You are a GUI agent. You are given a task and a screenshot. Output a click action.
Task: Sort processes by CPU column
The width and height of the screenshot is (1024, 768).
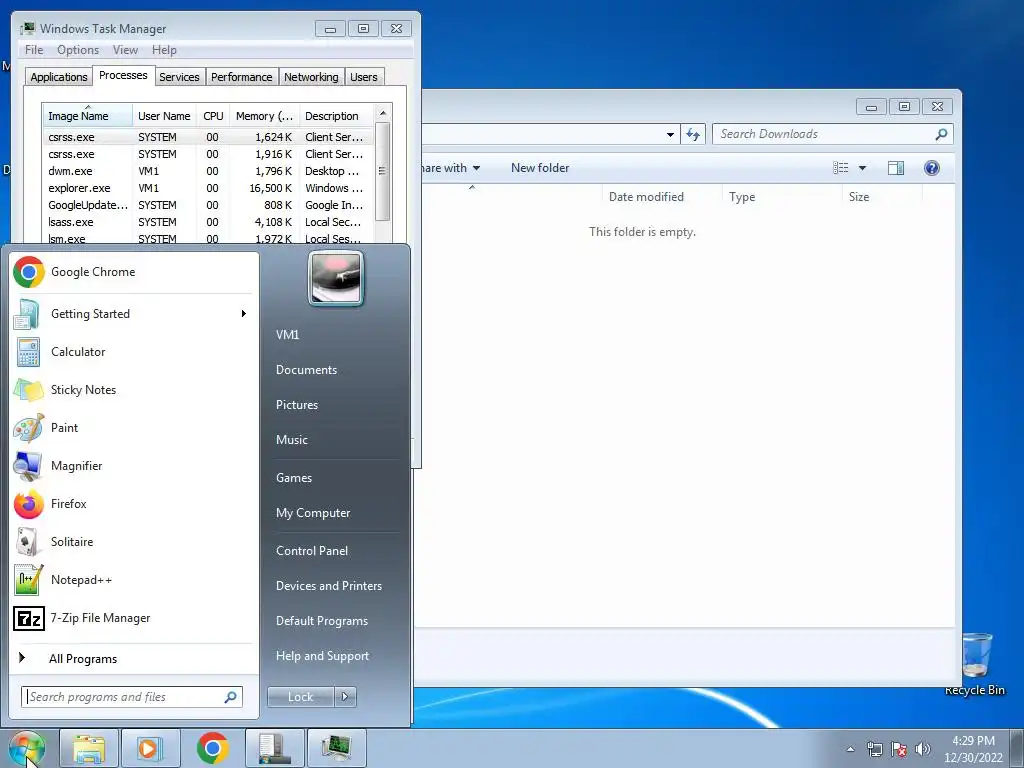(x=213, y=116)
